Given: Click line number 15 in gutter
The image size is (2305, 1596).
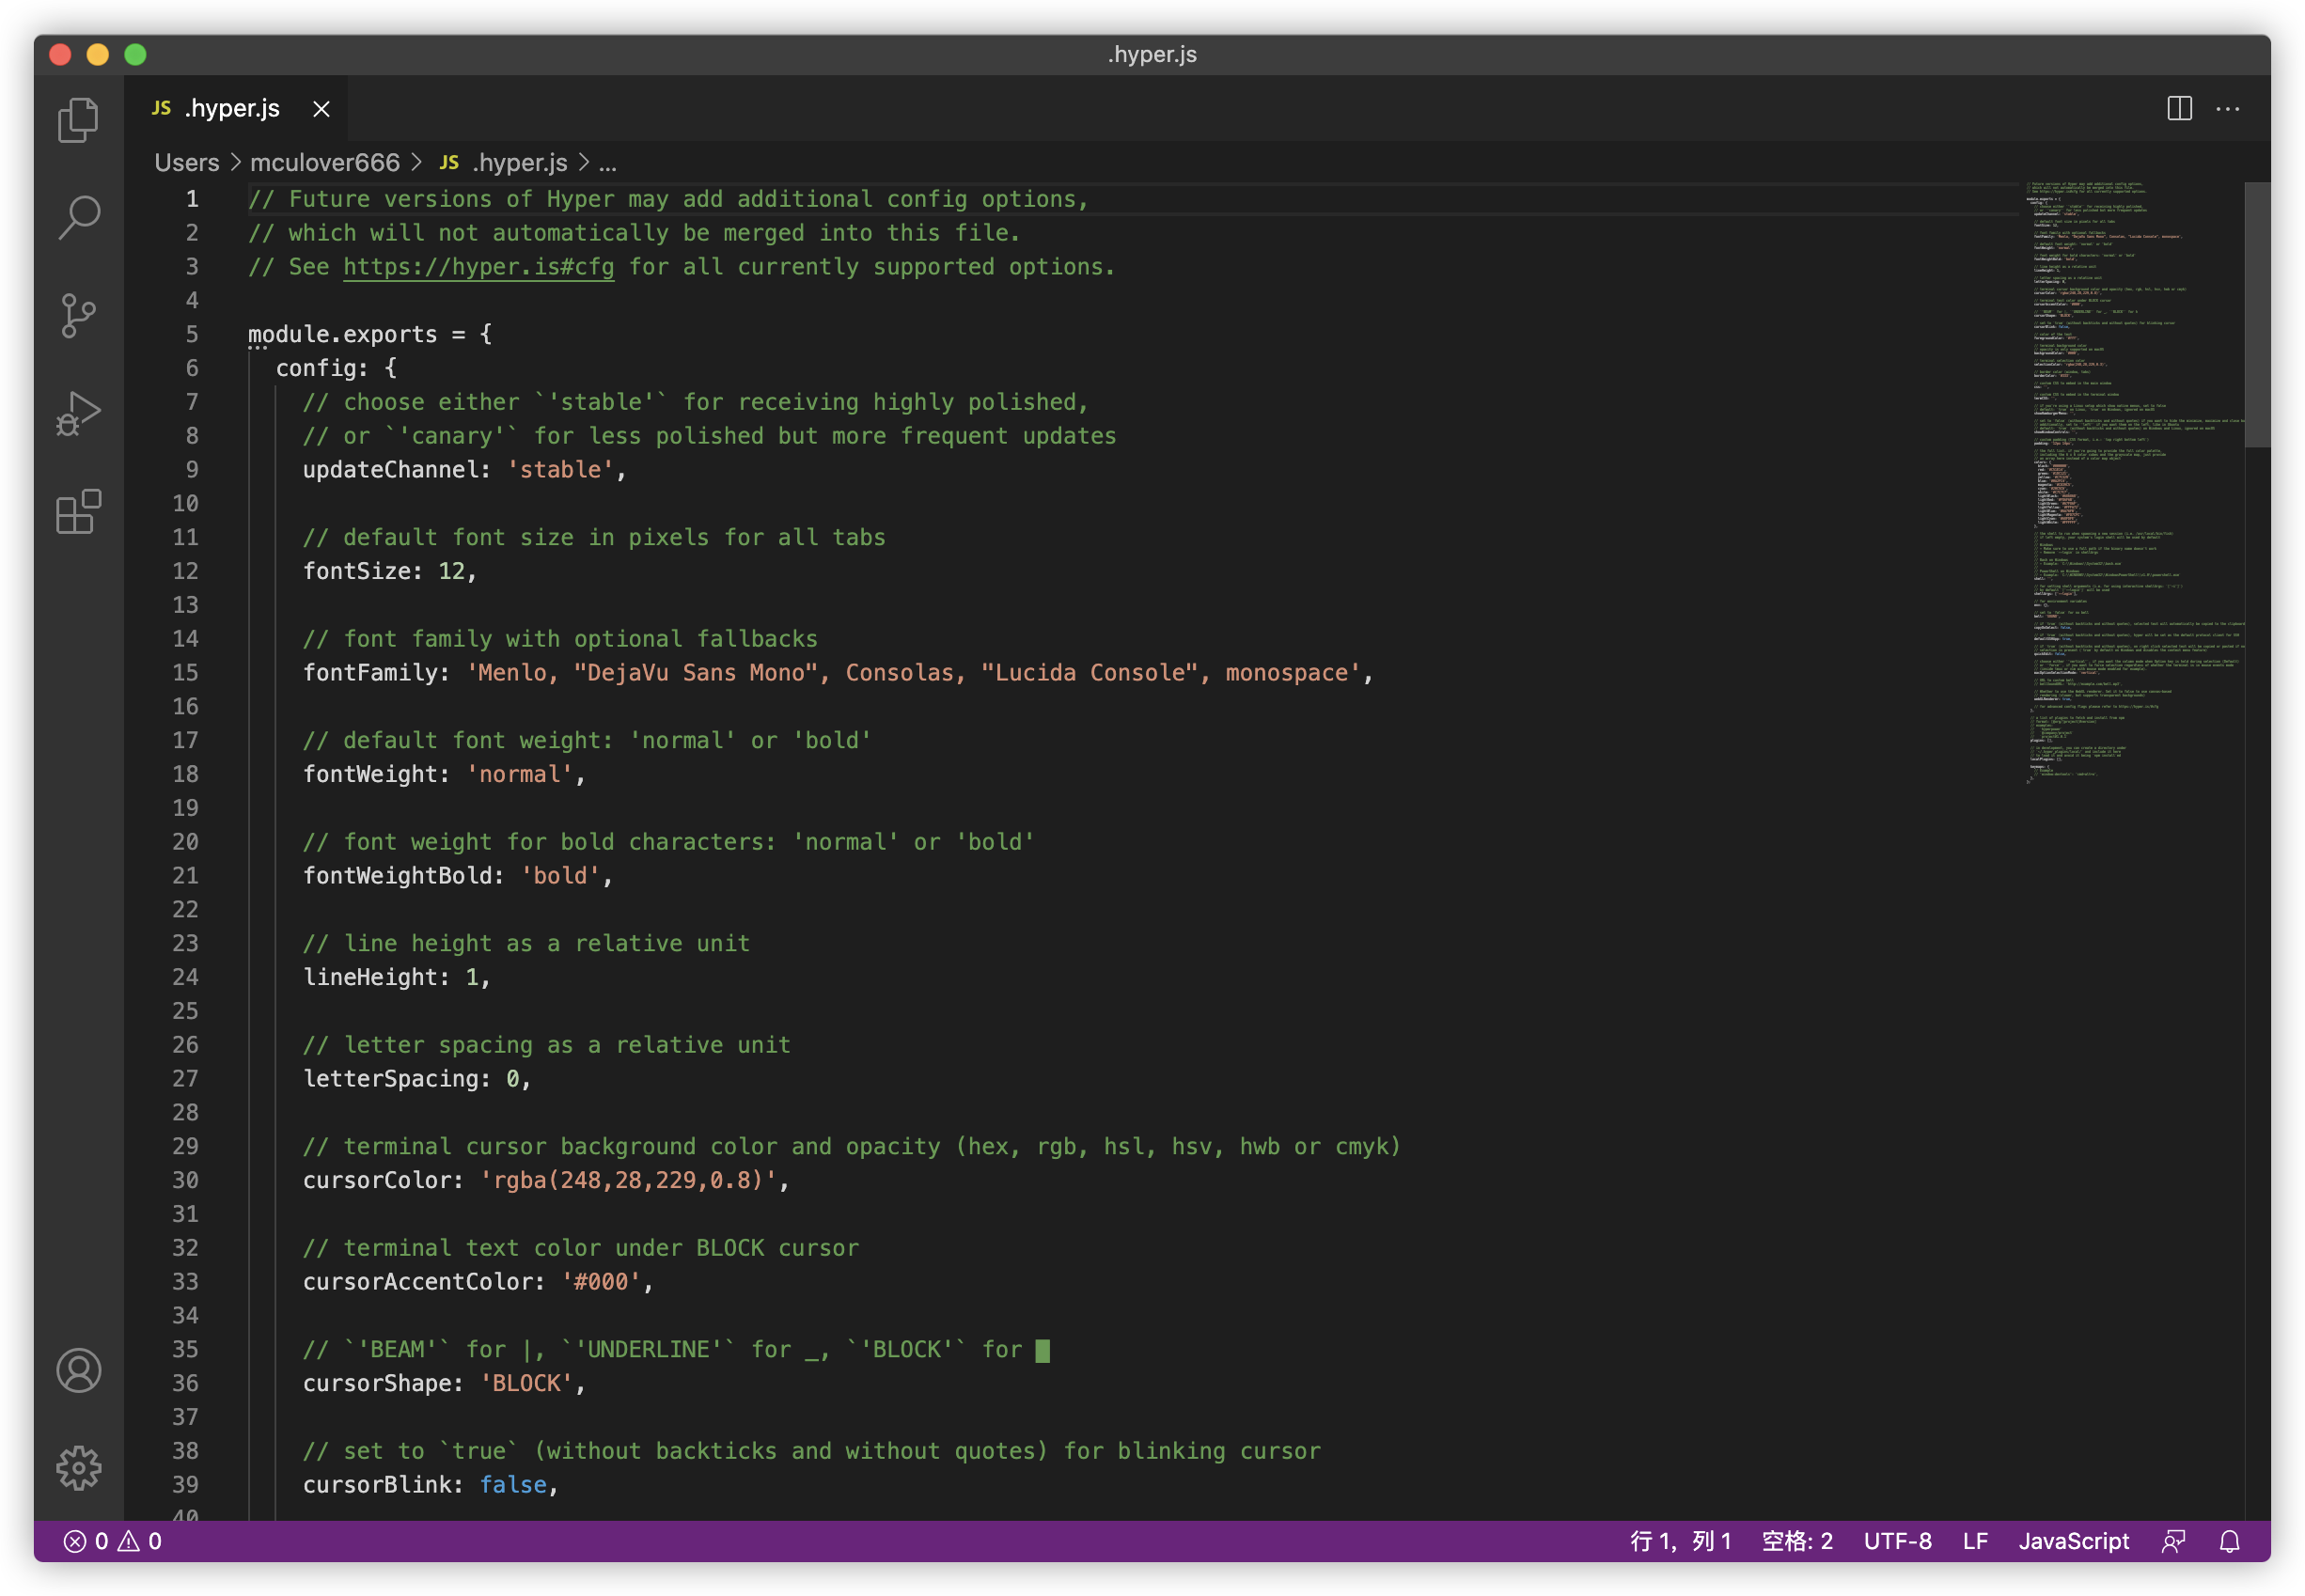Looking at the screenshot, I should pos(185,673).
